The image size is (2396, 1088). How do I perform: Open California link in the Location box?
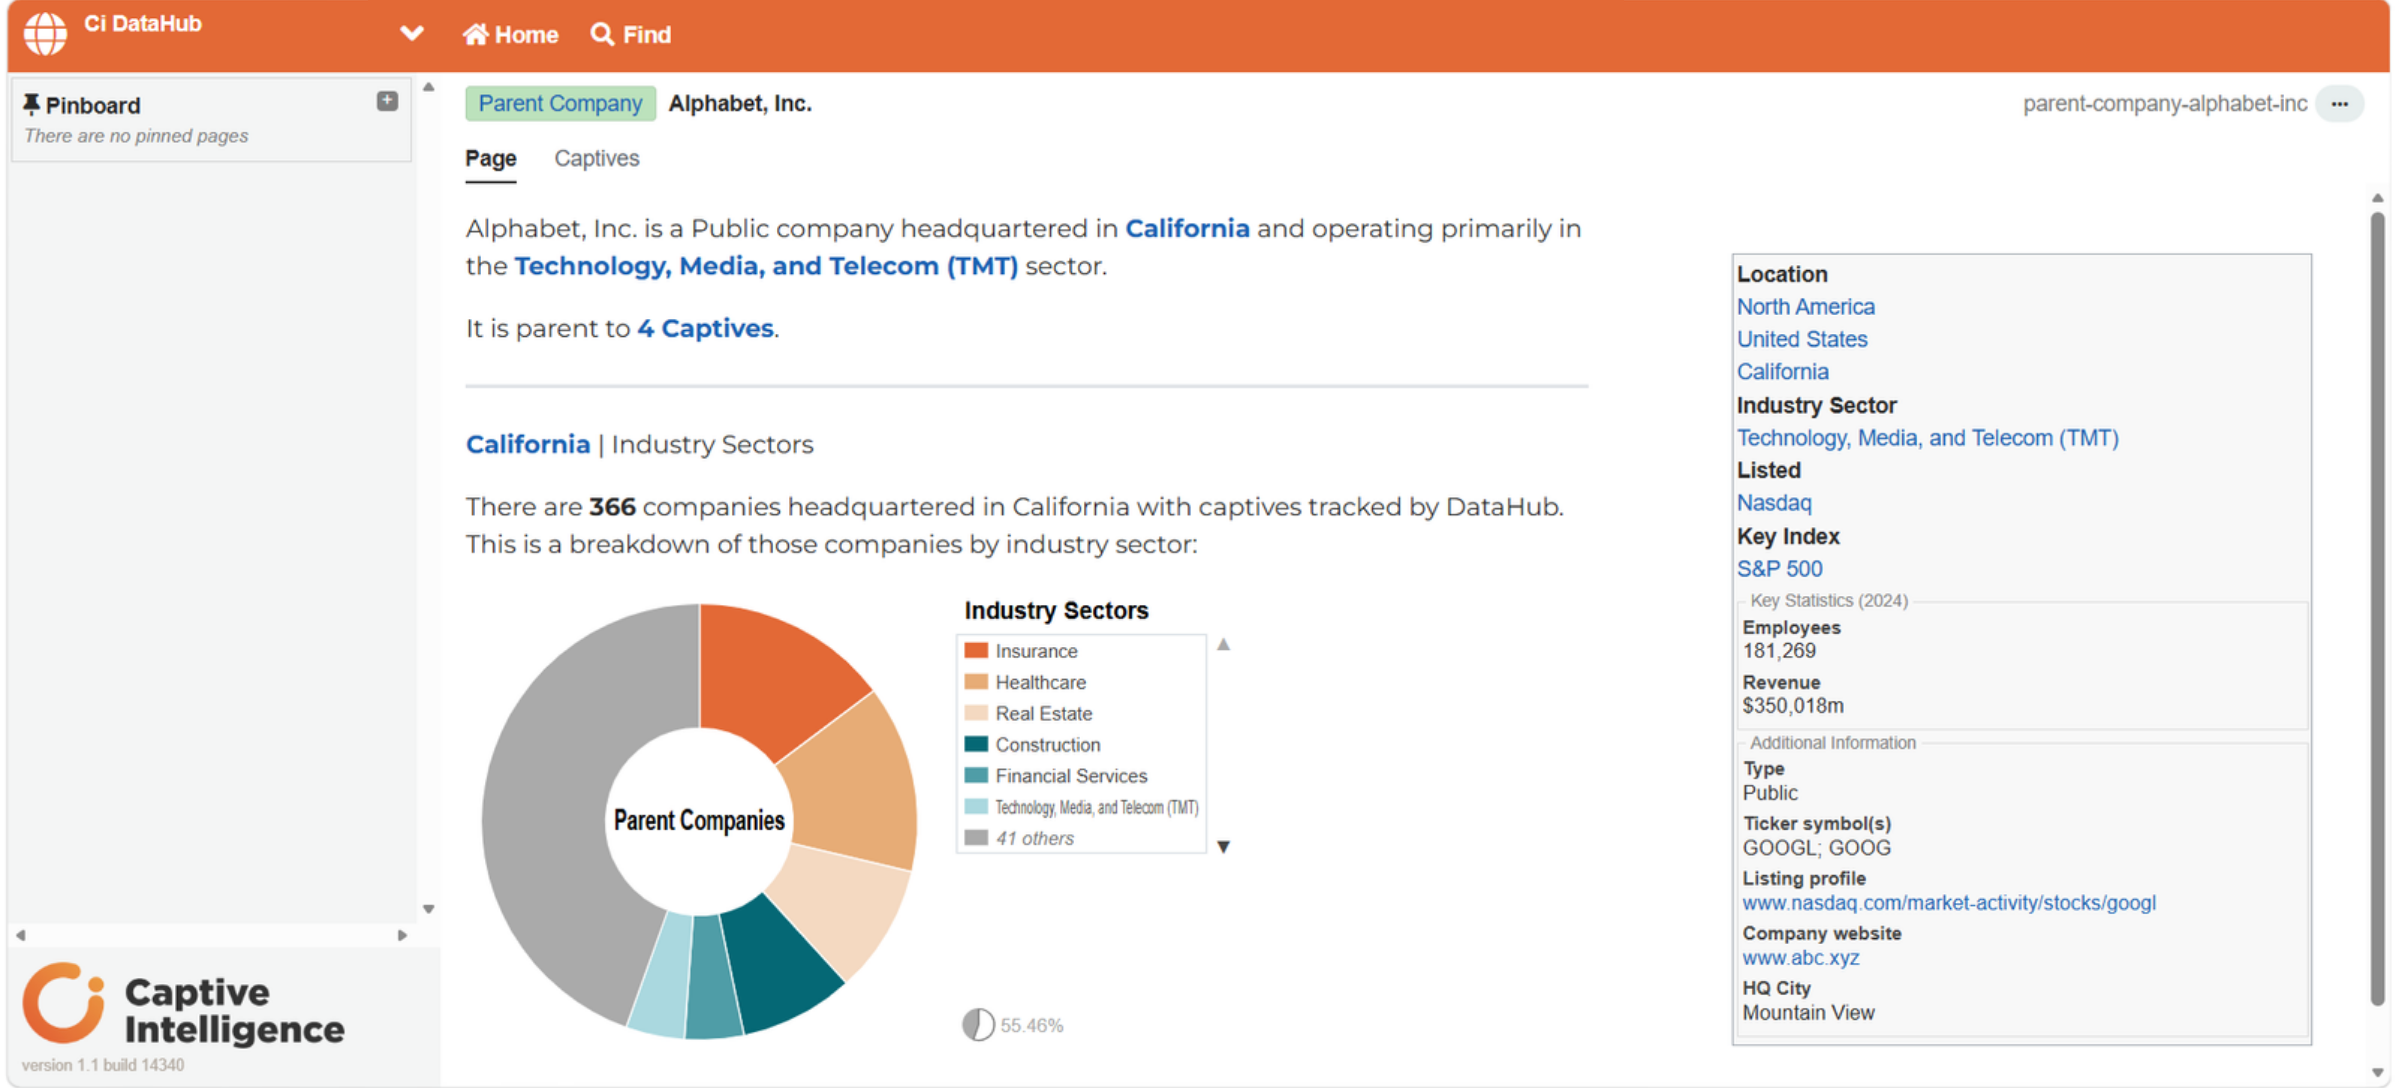(1782, 372)
